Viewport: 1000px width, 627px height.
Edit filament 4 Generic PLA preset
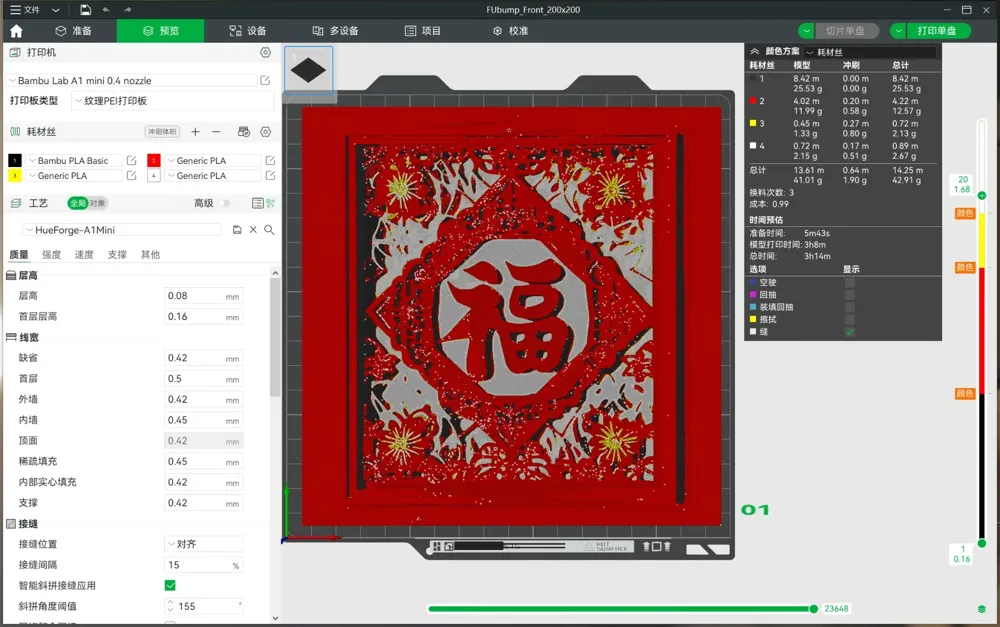[x=270, y=175]
